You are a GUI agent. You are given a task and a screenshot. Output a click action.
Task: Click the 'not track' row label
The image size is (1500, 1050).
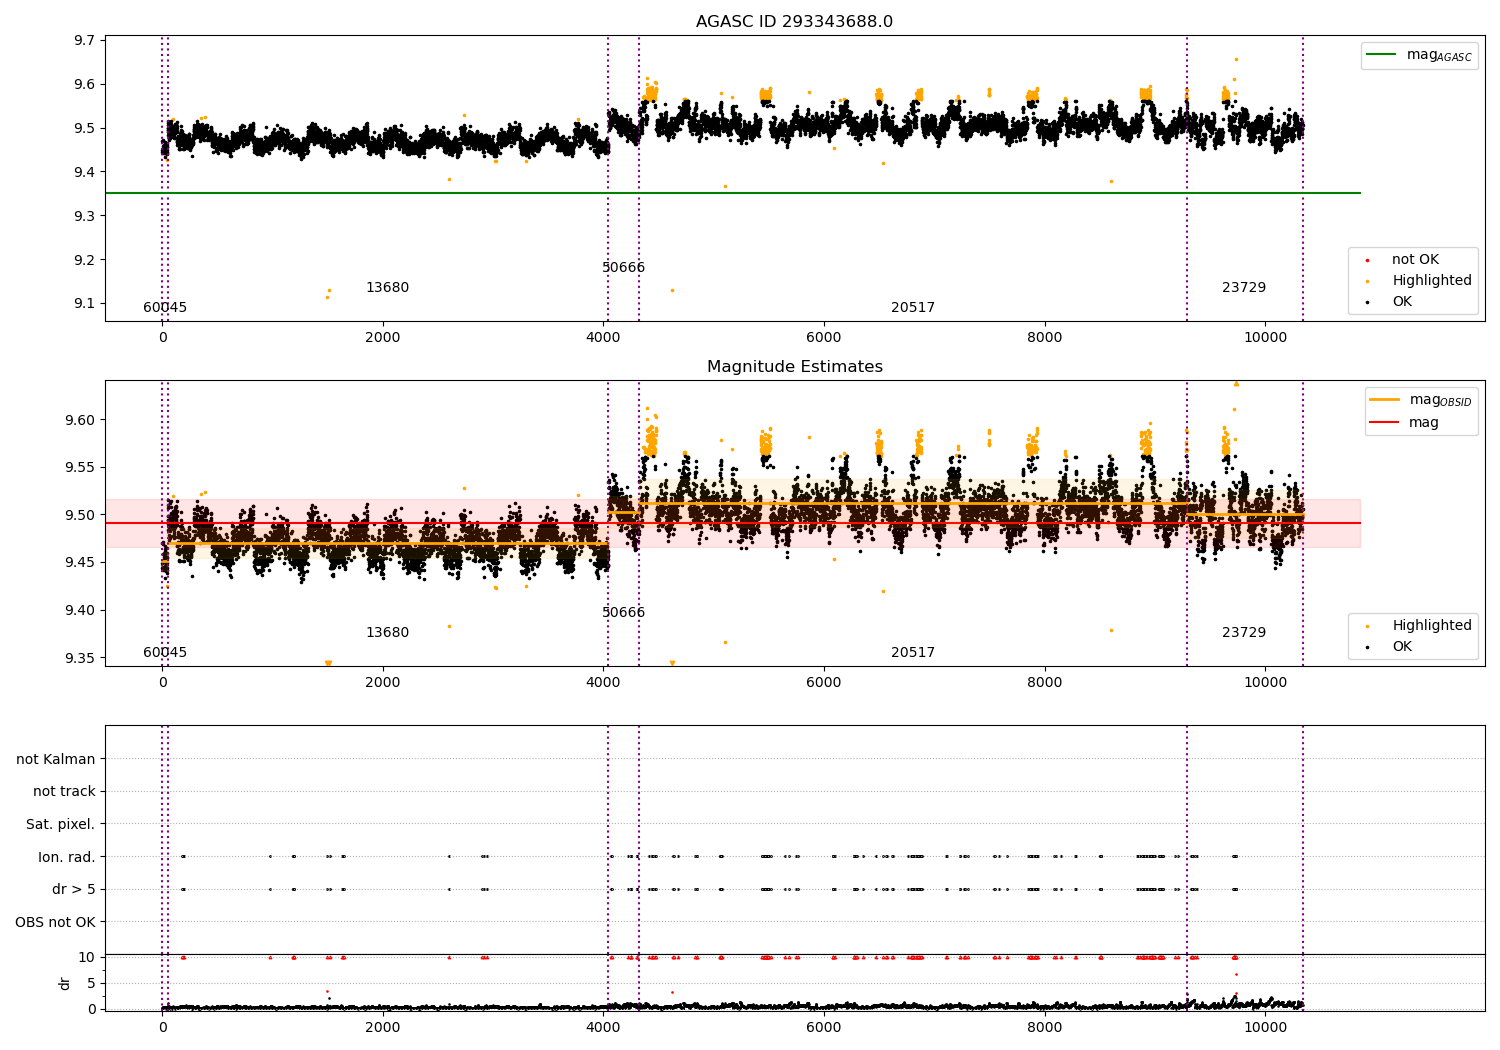click(x=64, y=792)
